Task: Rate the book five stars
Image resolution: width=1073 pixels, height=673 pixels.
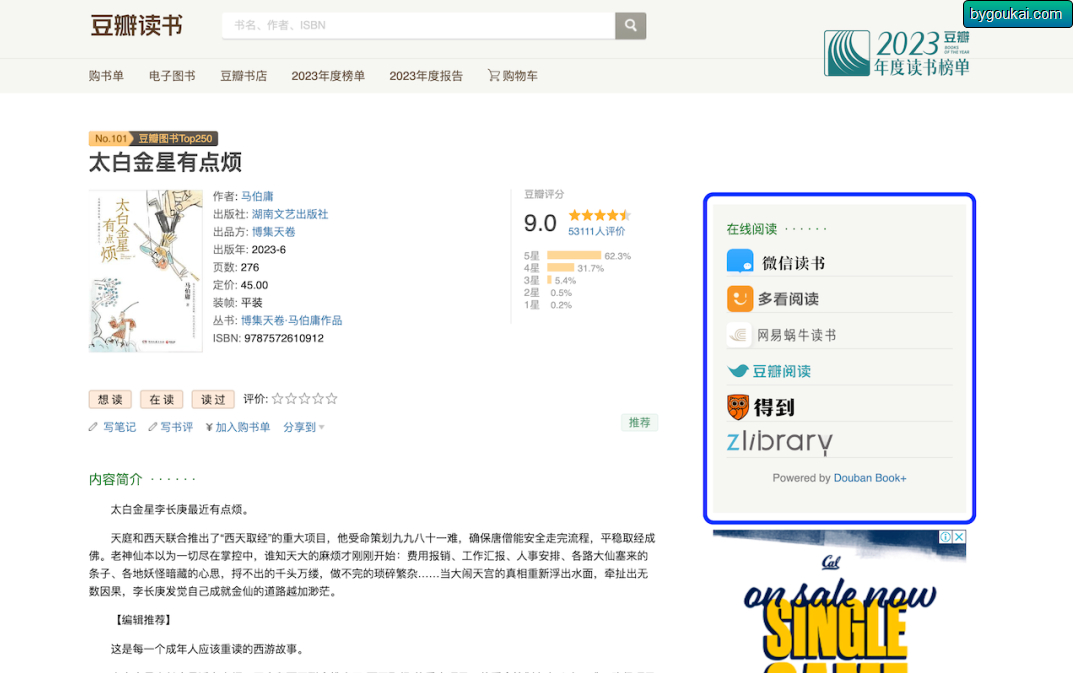Action: pyautogui.click(x=332, y=398)
